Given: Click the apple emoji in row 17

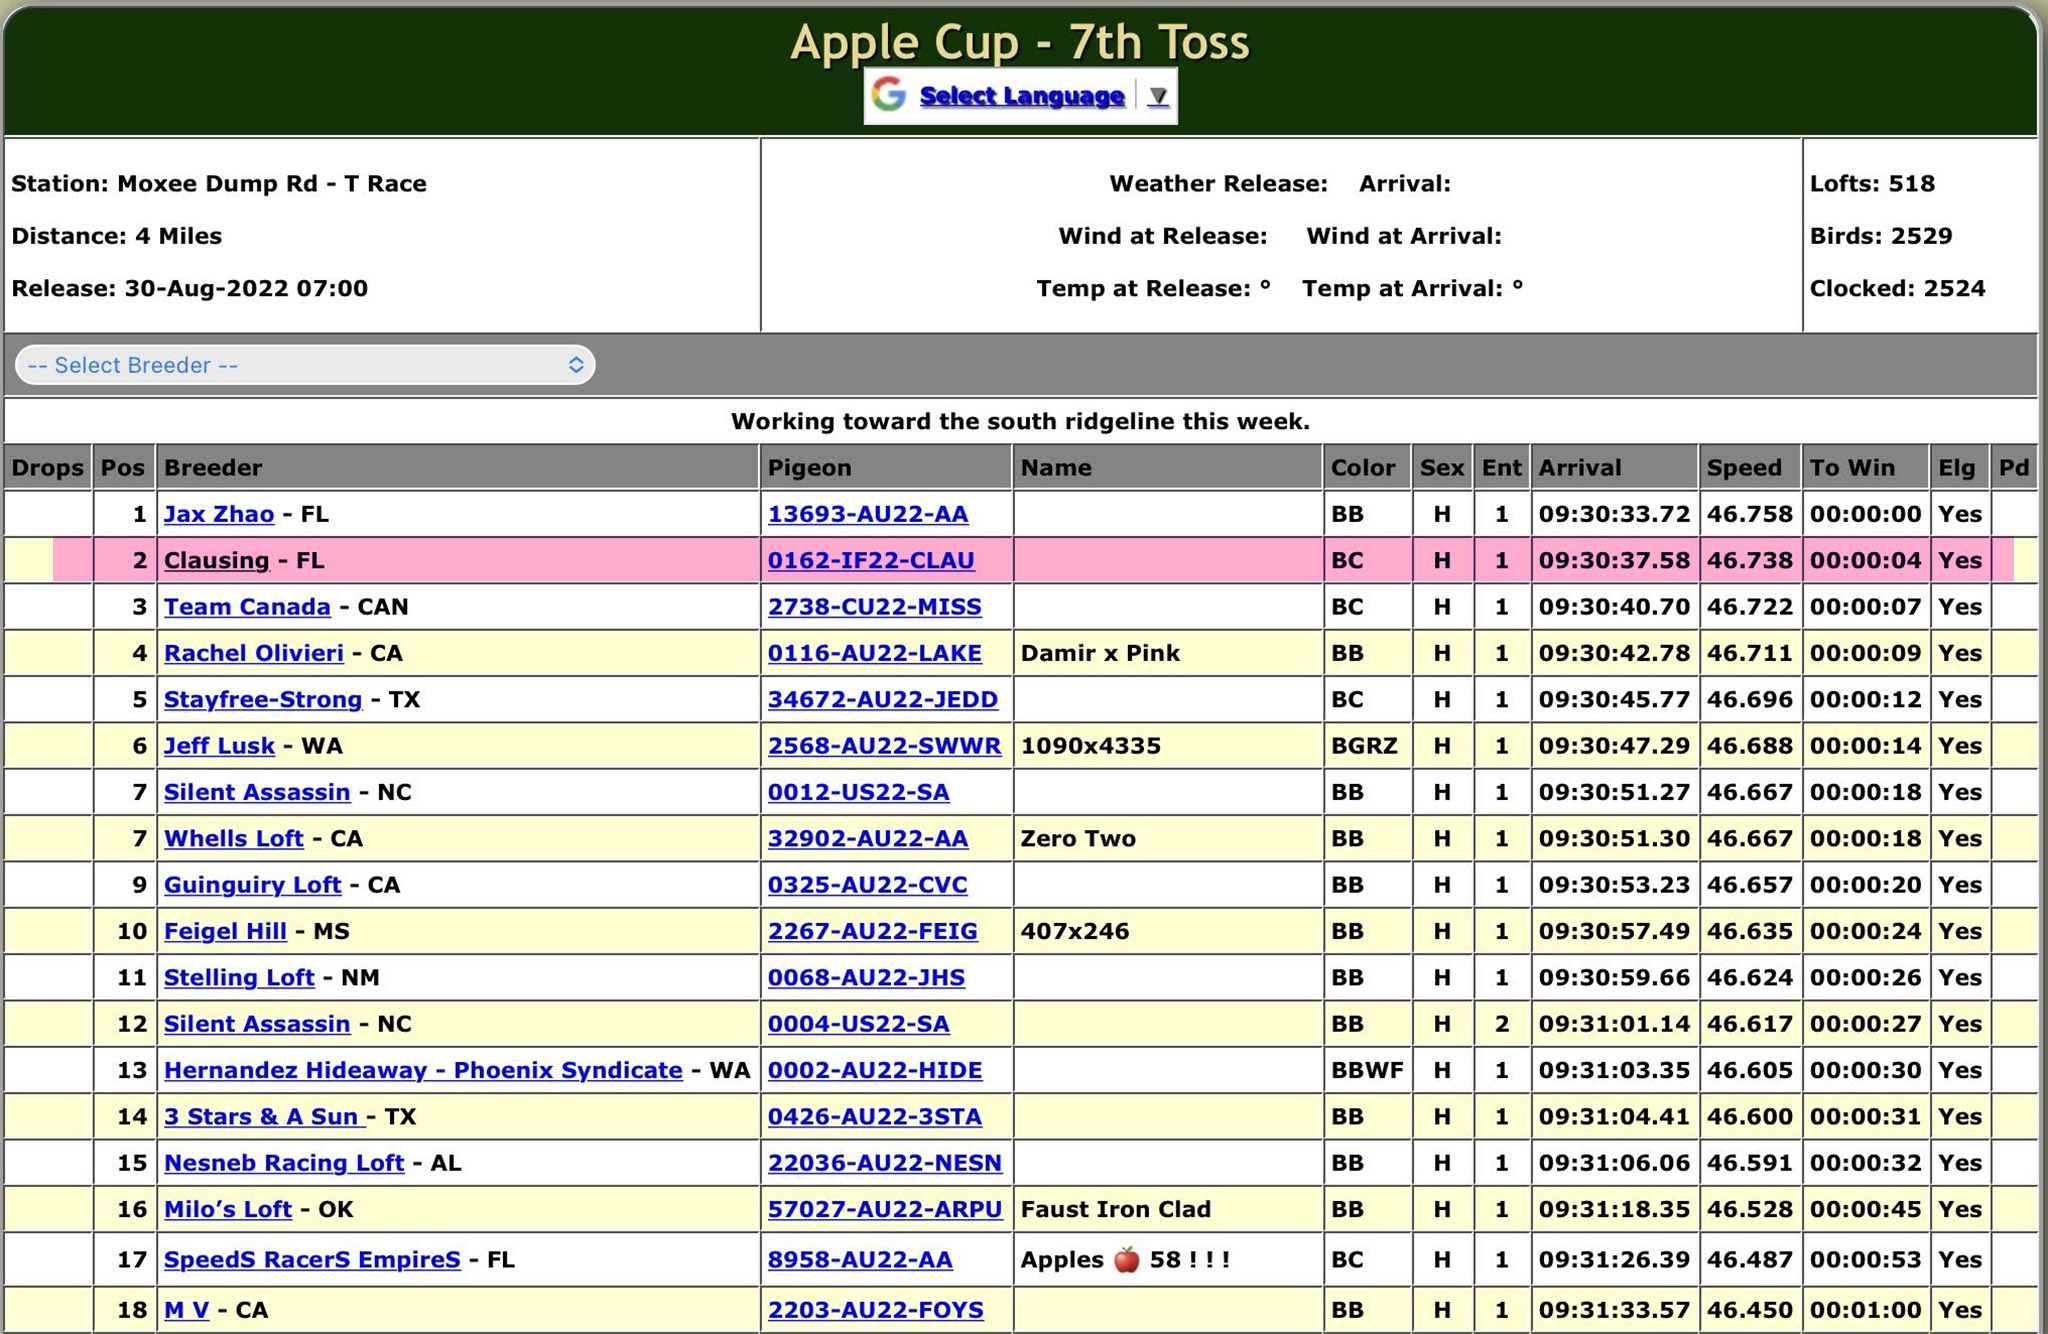Looking at the screenshot, I should [1126, 1259].
